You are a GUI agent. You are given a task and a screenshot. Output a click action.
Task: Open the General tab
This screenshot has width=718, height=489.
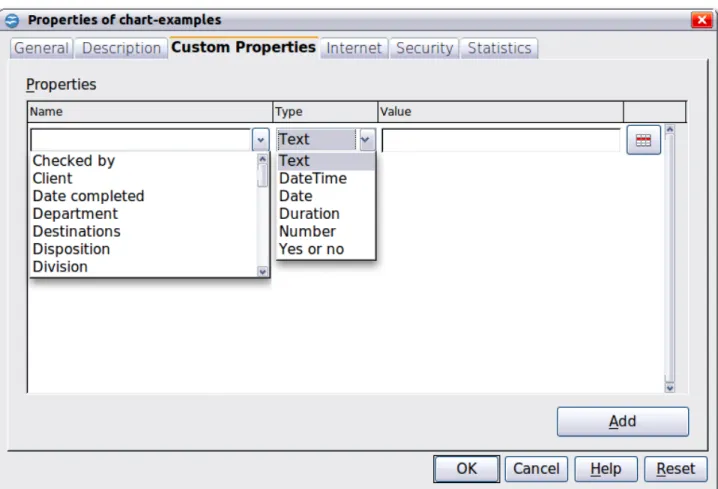[41, 48]
